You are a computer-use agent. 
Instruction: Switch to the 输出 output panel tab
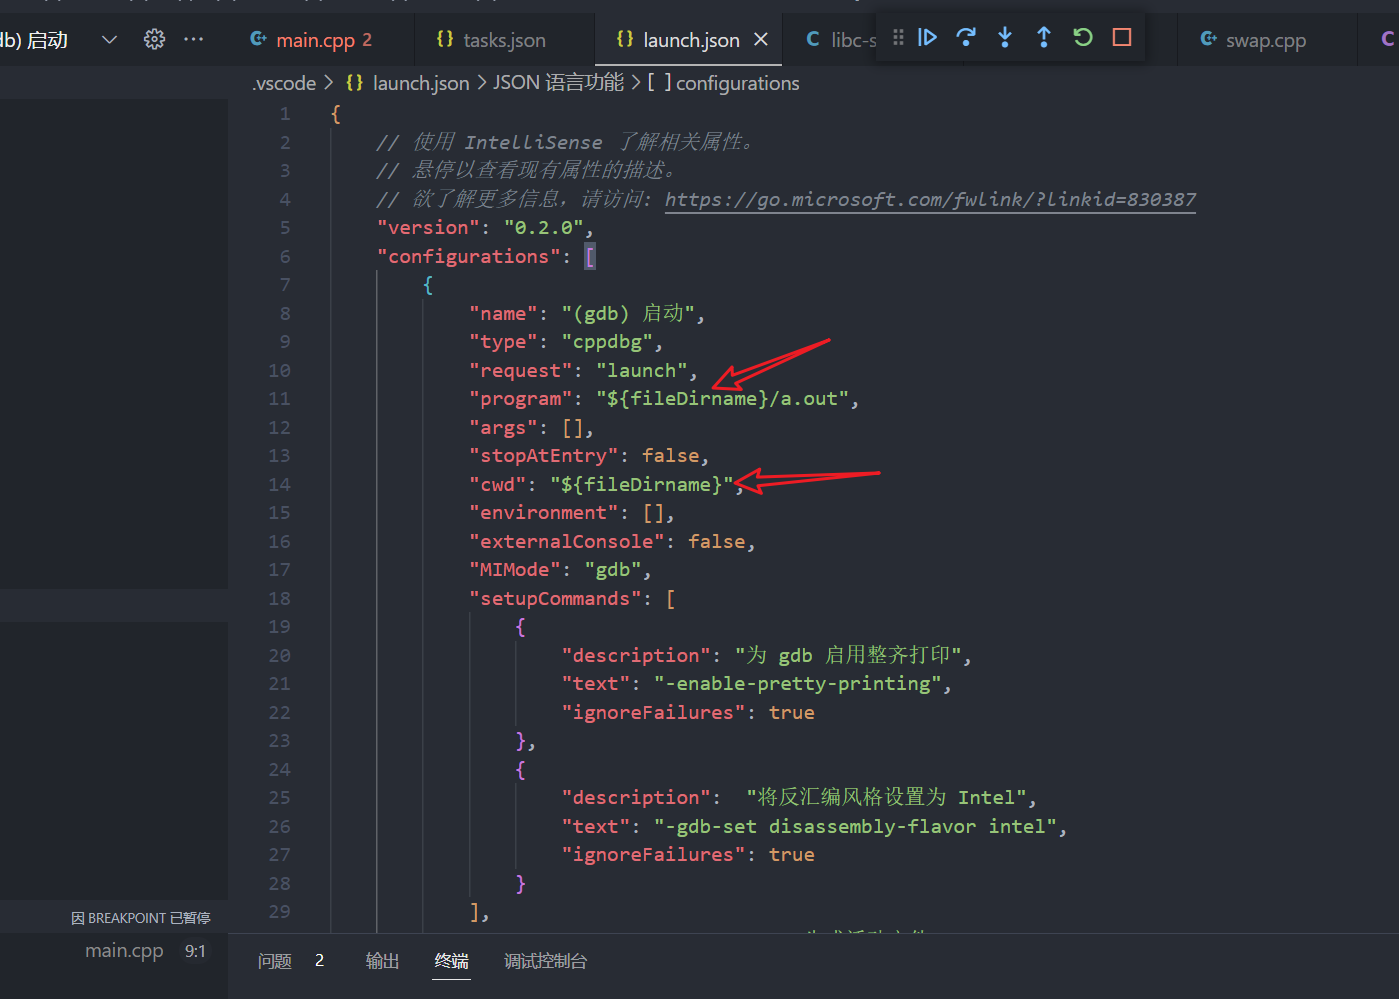tap(382, 961)
